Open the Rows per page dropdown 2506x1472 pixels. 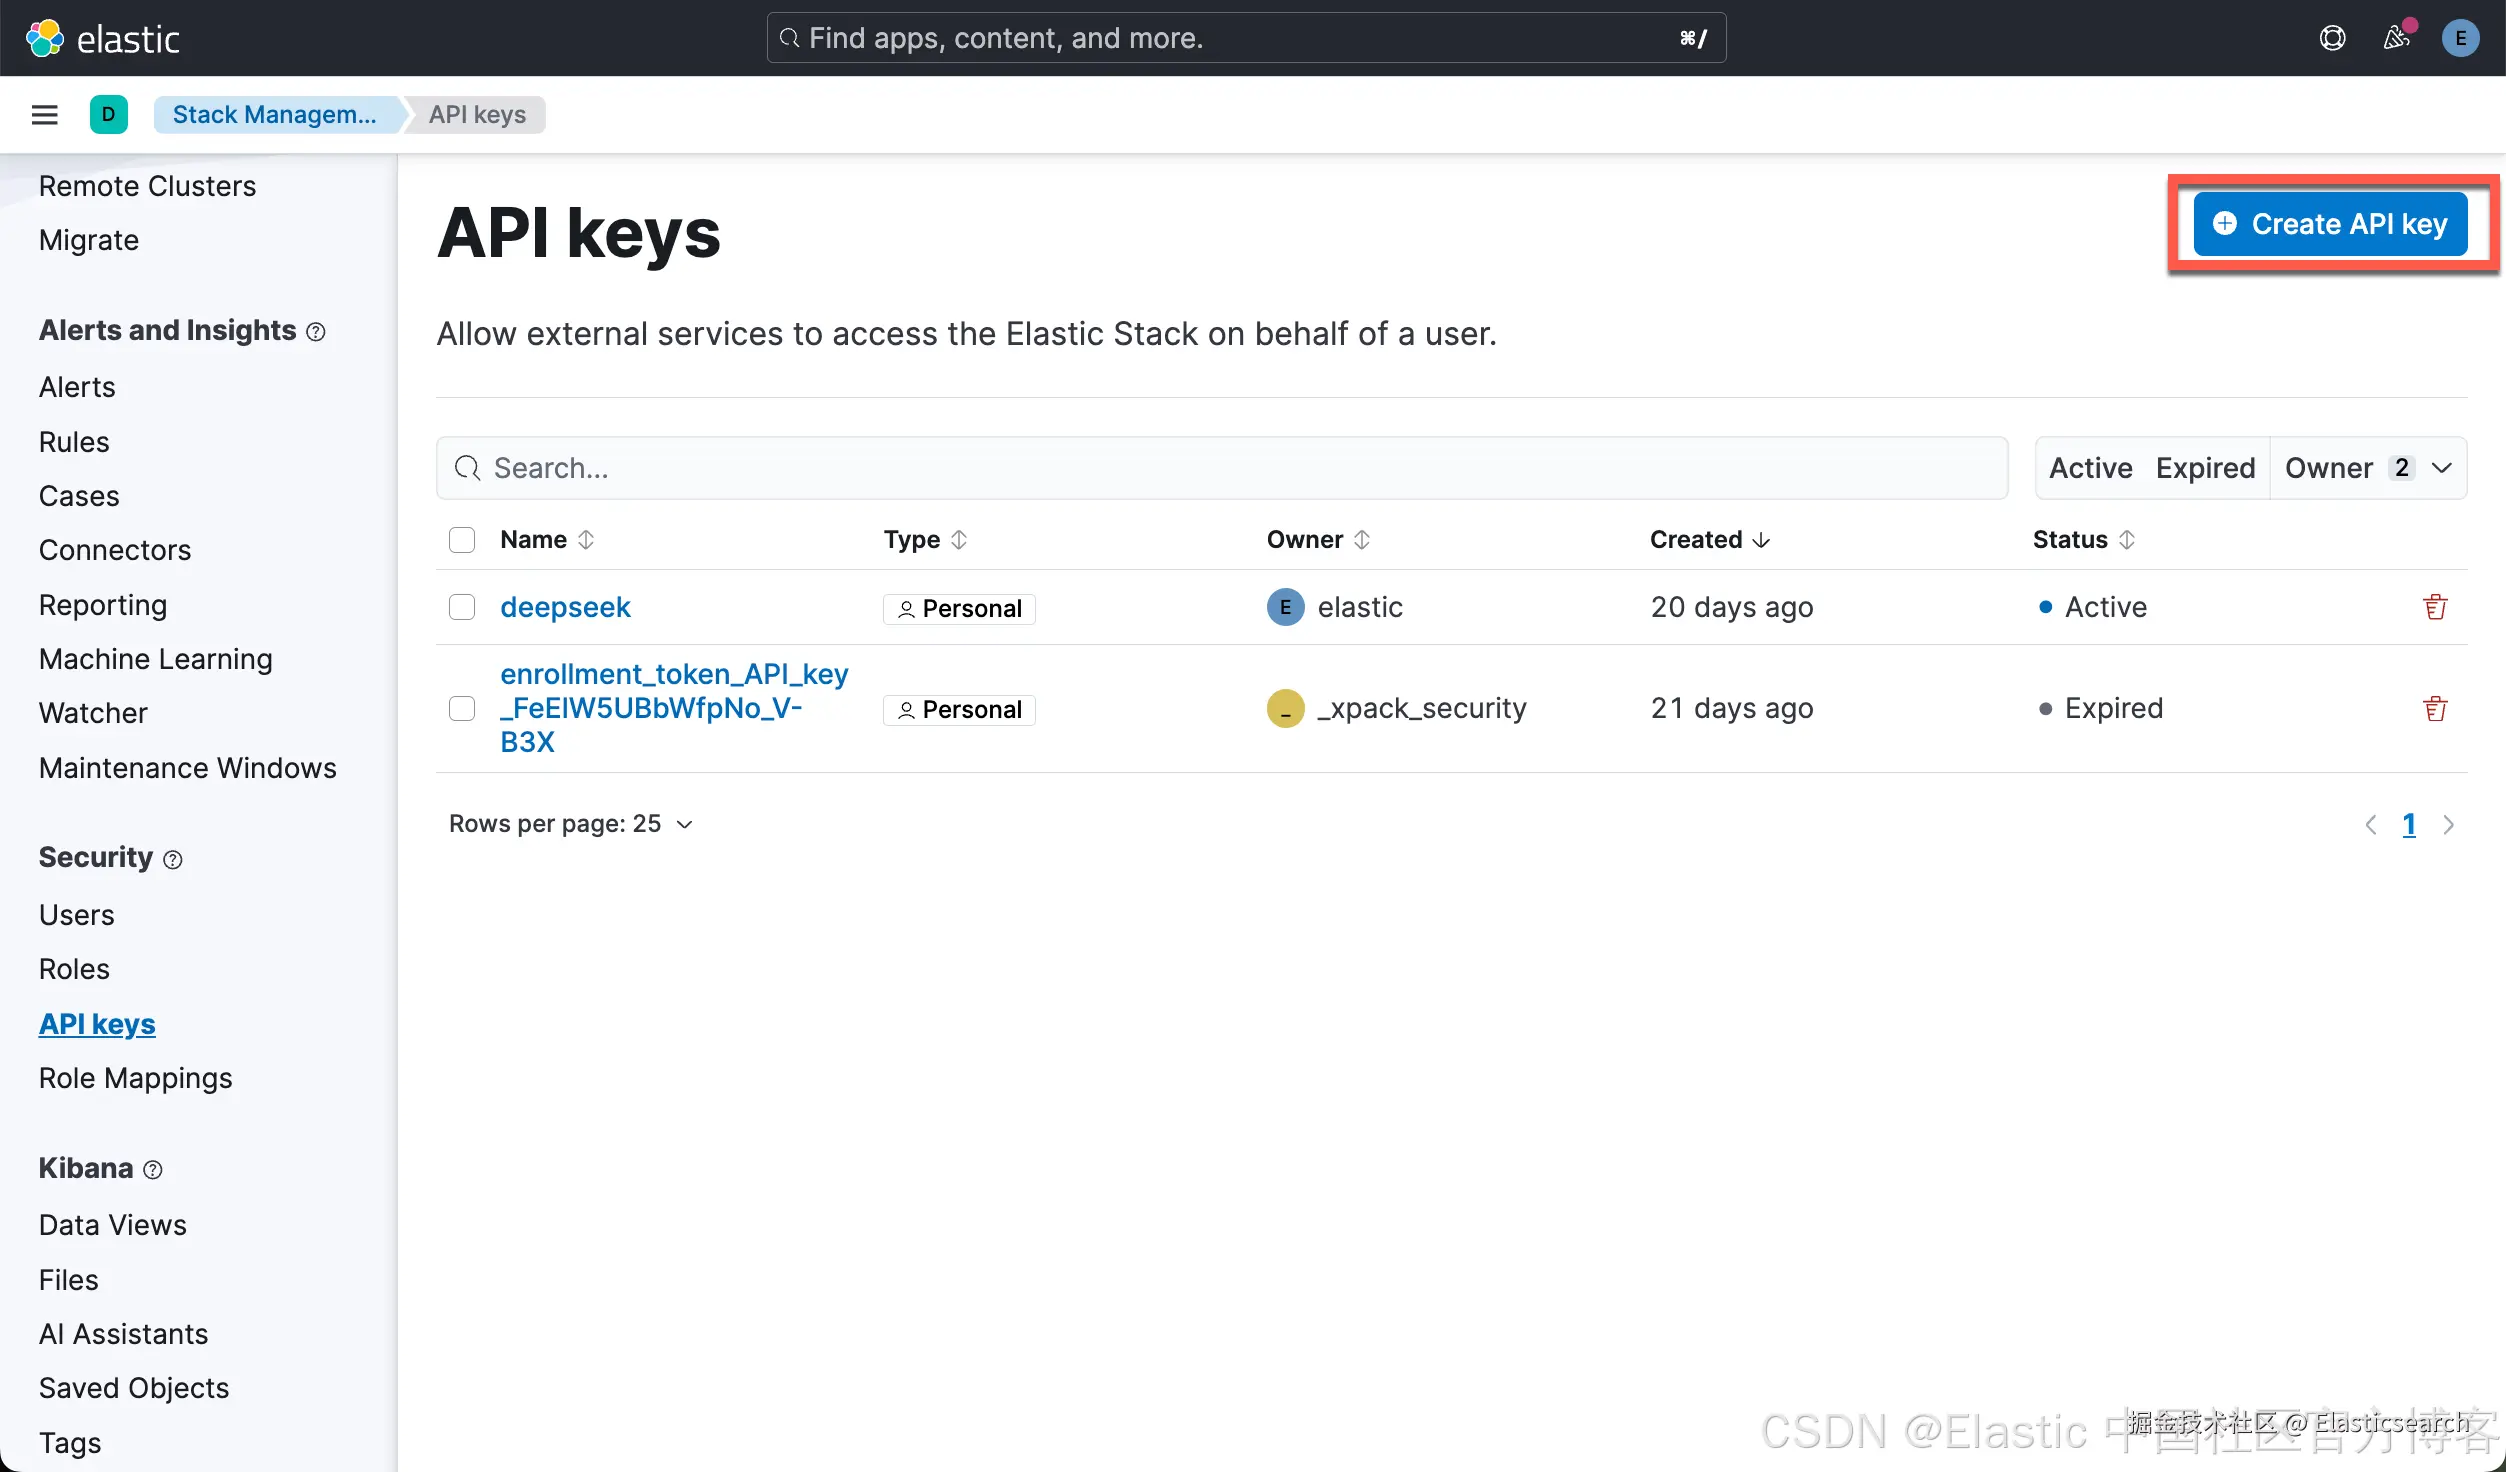(x=570, y=824)
